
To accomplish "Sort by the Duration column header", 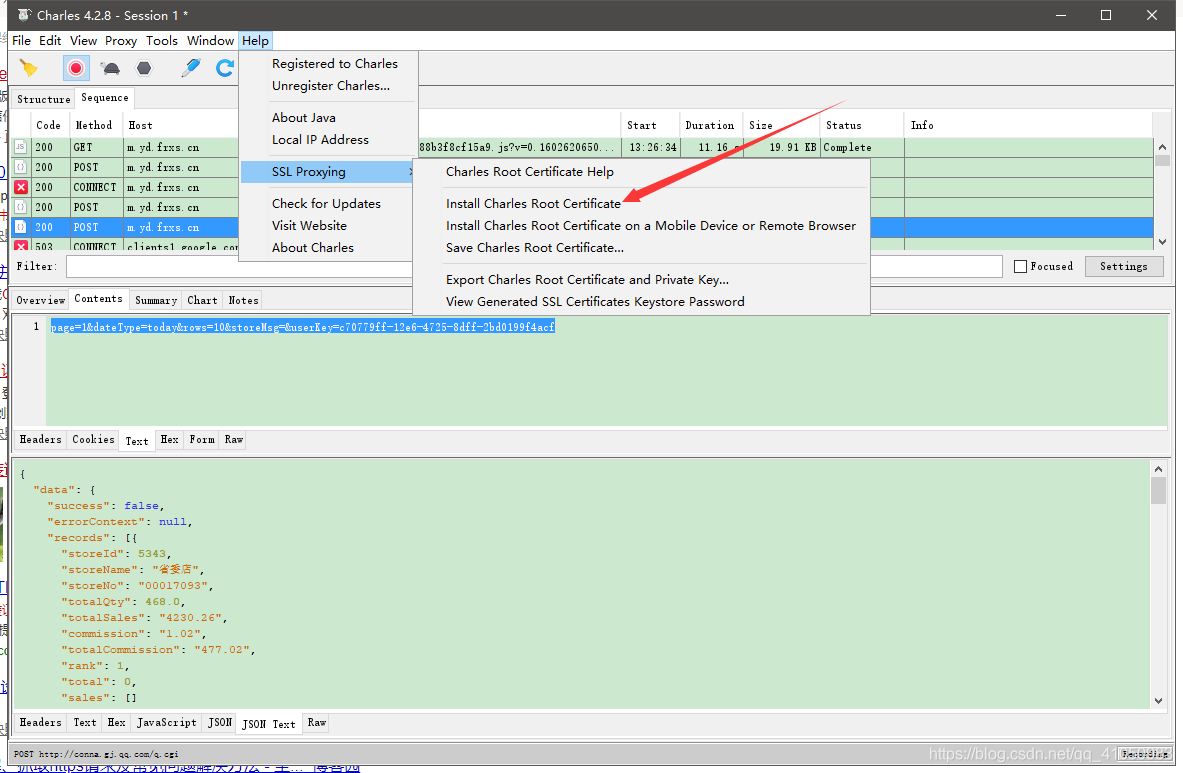I will (709, 125).
